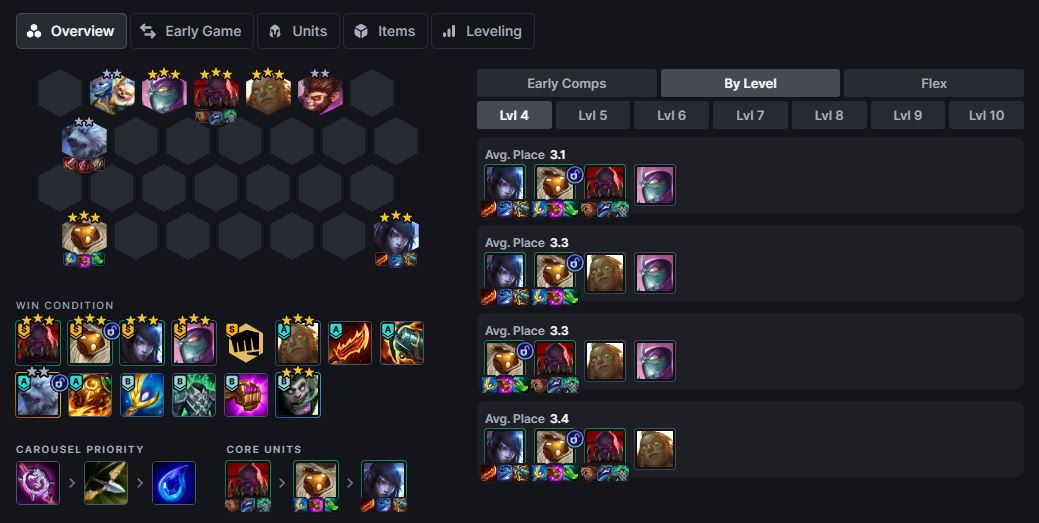Select the pink Negatron Cloak carousel item
This screenshot has width=1039, height=523.
[38, 483]
